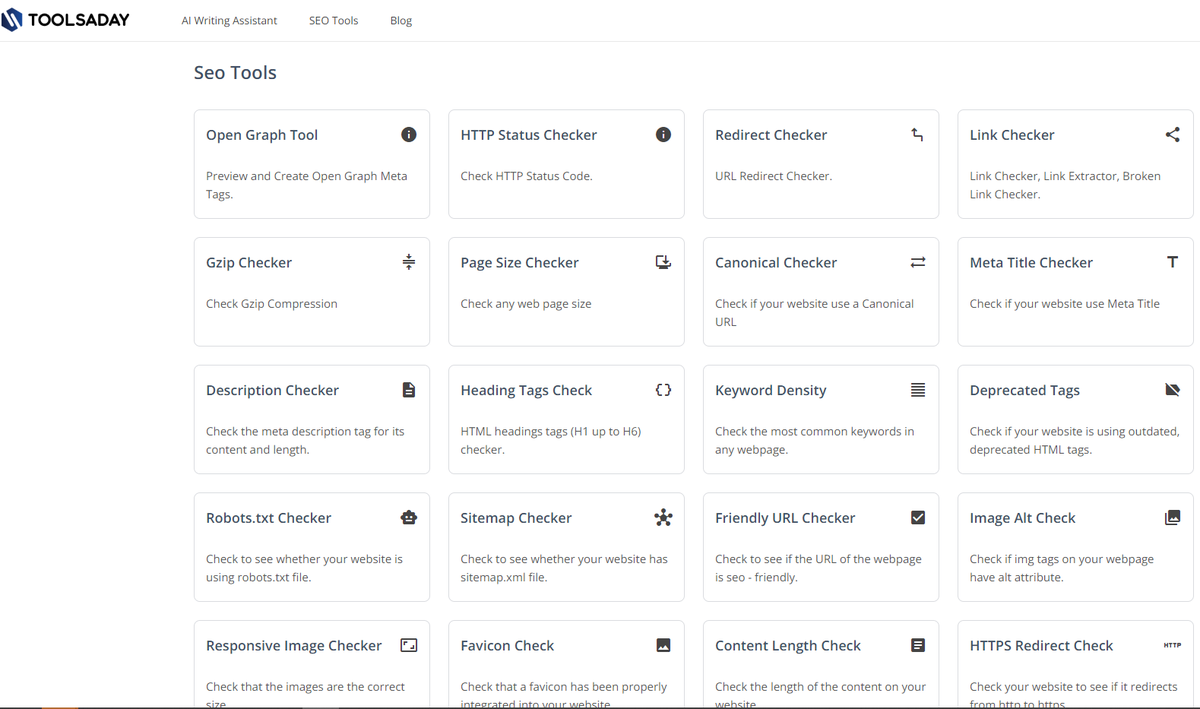This screenshot has width=1200, height=709.
Task: Click the compress icon on Gzip Checker card
Action: 409,262
